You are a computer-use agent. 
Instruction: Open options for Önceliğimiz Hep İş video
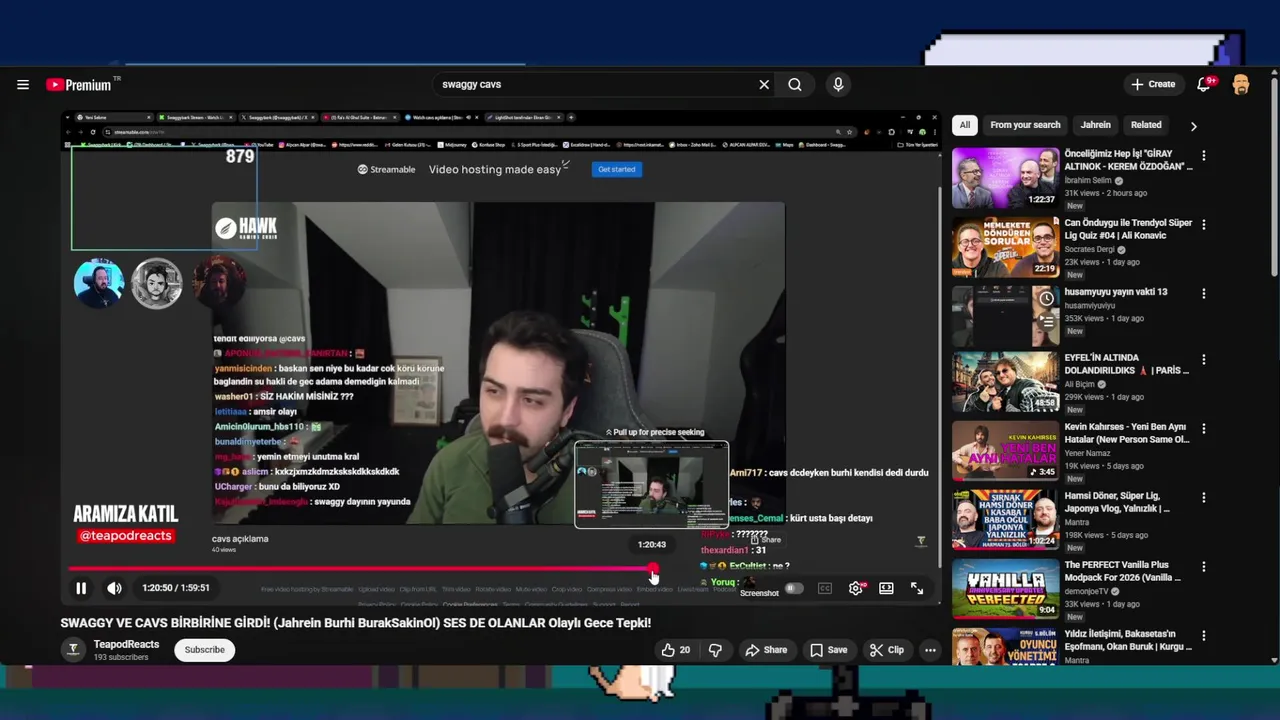tap(1204, 156)
